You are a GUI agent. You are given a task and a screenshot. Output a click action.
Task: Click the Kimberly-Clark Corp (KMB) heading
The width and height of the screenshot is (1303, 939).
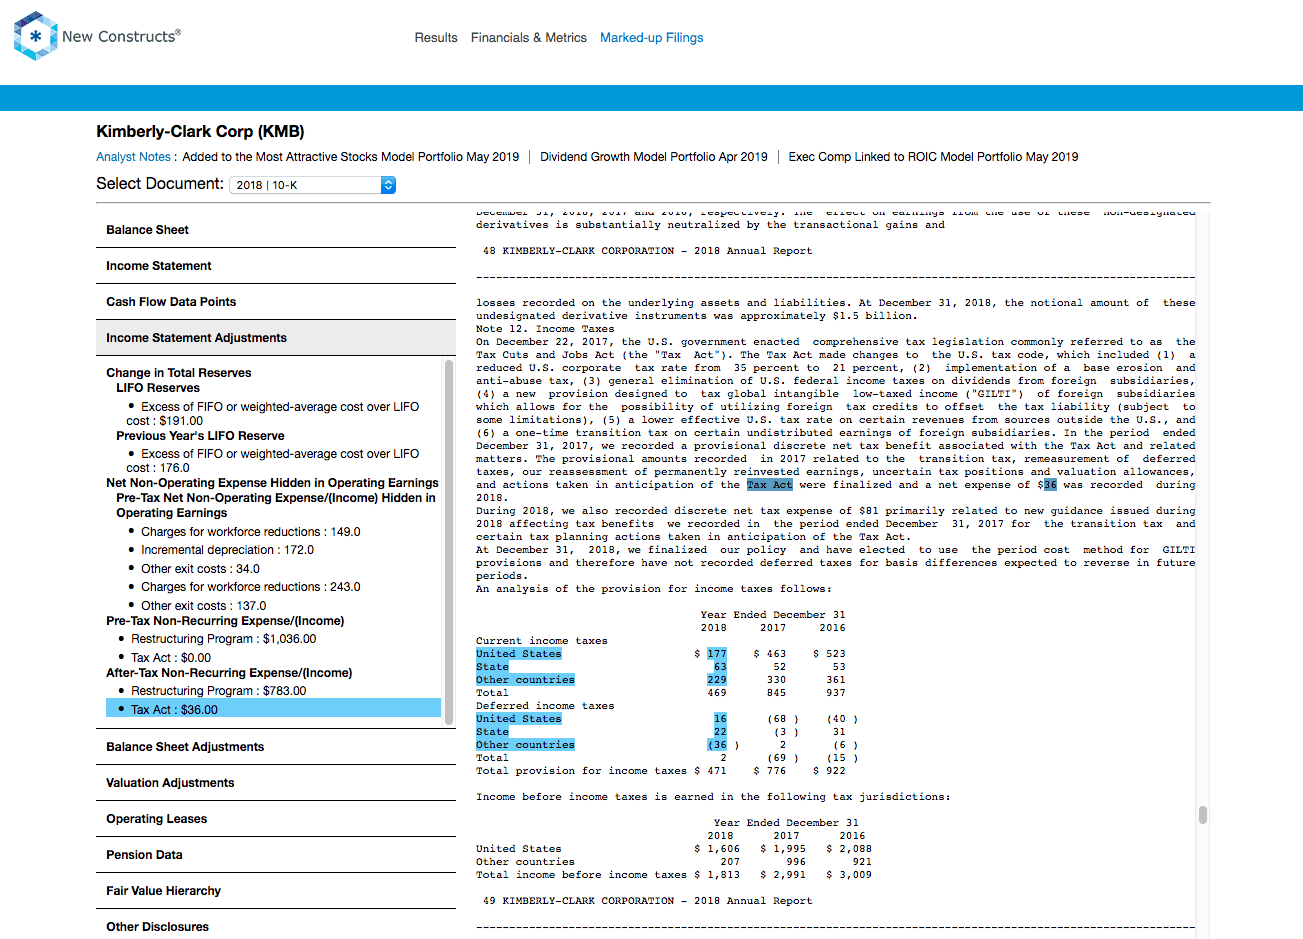(x=200, y=132)
